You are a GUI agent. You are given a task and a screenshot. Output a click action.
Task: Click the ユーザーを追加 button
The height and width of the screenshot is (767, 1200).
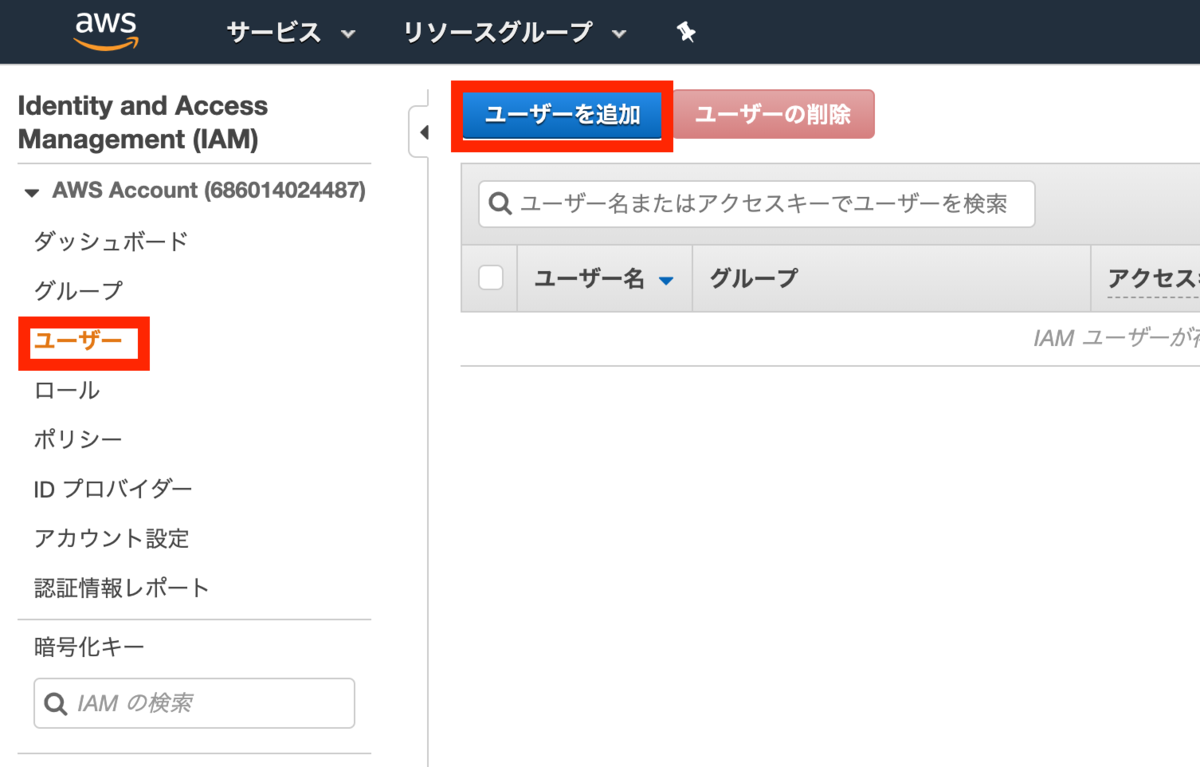click(x=561, y=113)
